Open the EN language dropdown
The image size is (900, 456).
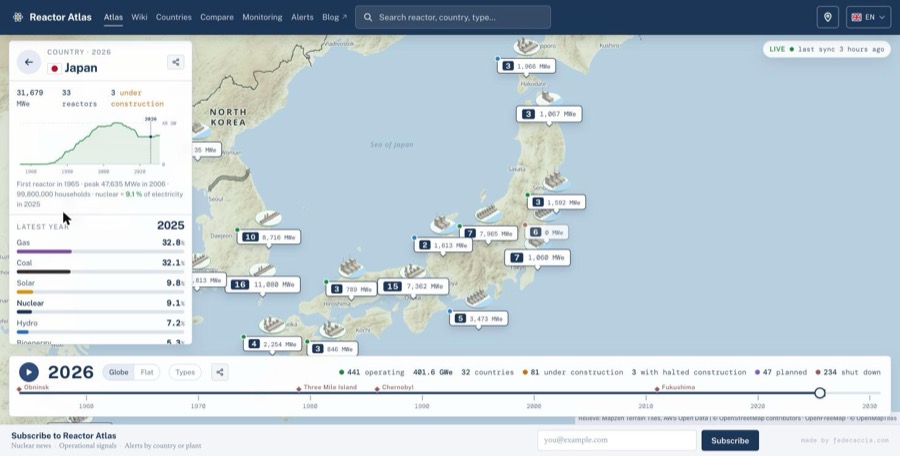click(868, 17)
